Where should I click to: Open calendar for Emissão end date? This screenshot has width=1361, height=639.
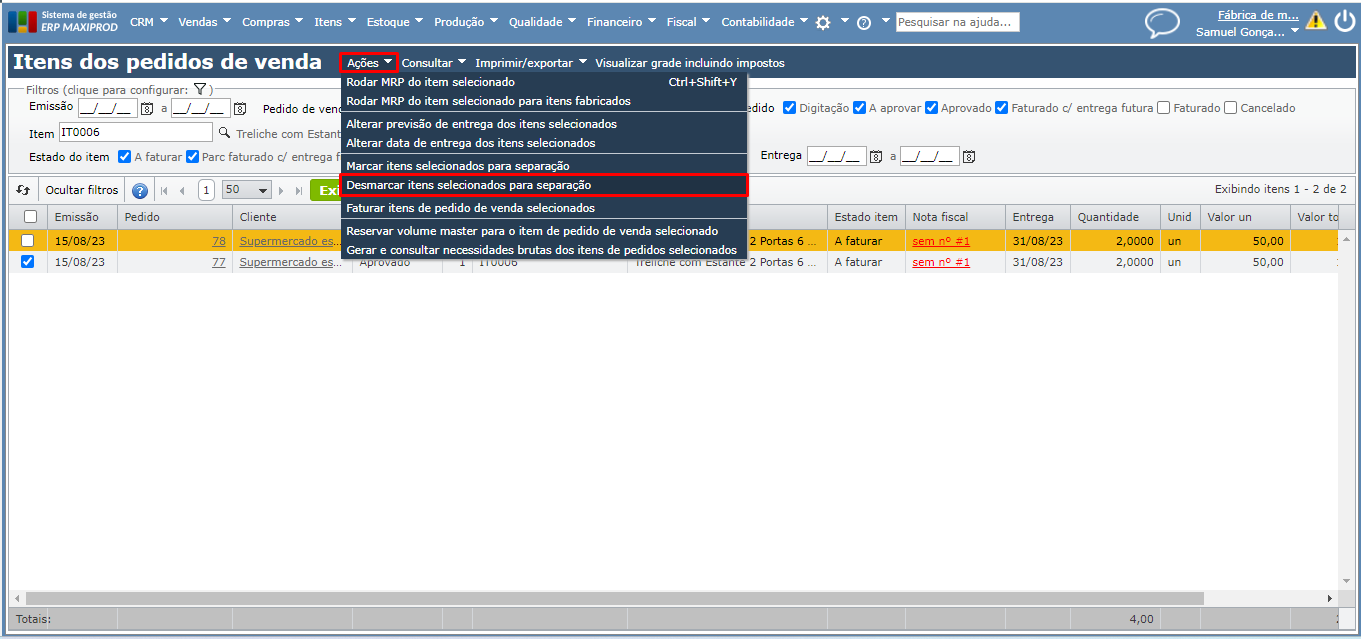pos(240,108)
